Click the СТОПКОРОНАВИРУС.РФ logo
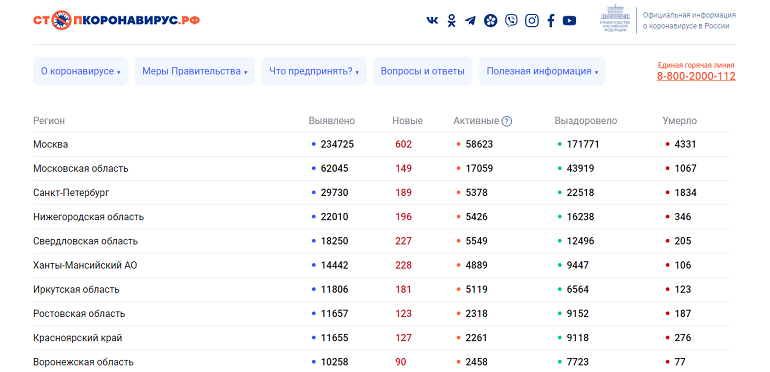This screenshot has height=372, width=770. 116,20
